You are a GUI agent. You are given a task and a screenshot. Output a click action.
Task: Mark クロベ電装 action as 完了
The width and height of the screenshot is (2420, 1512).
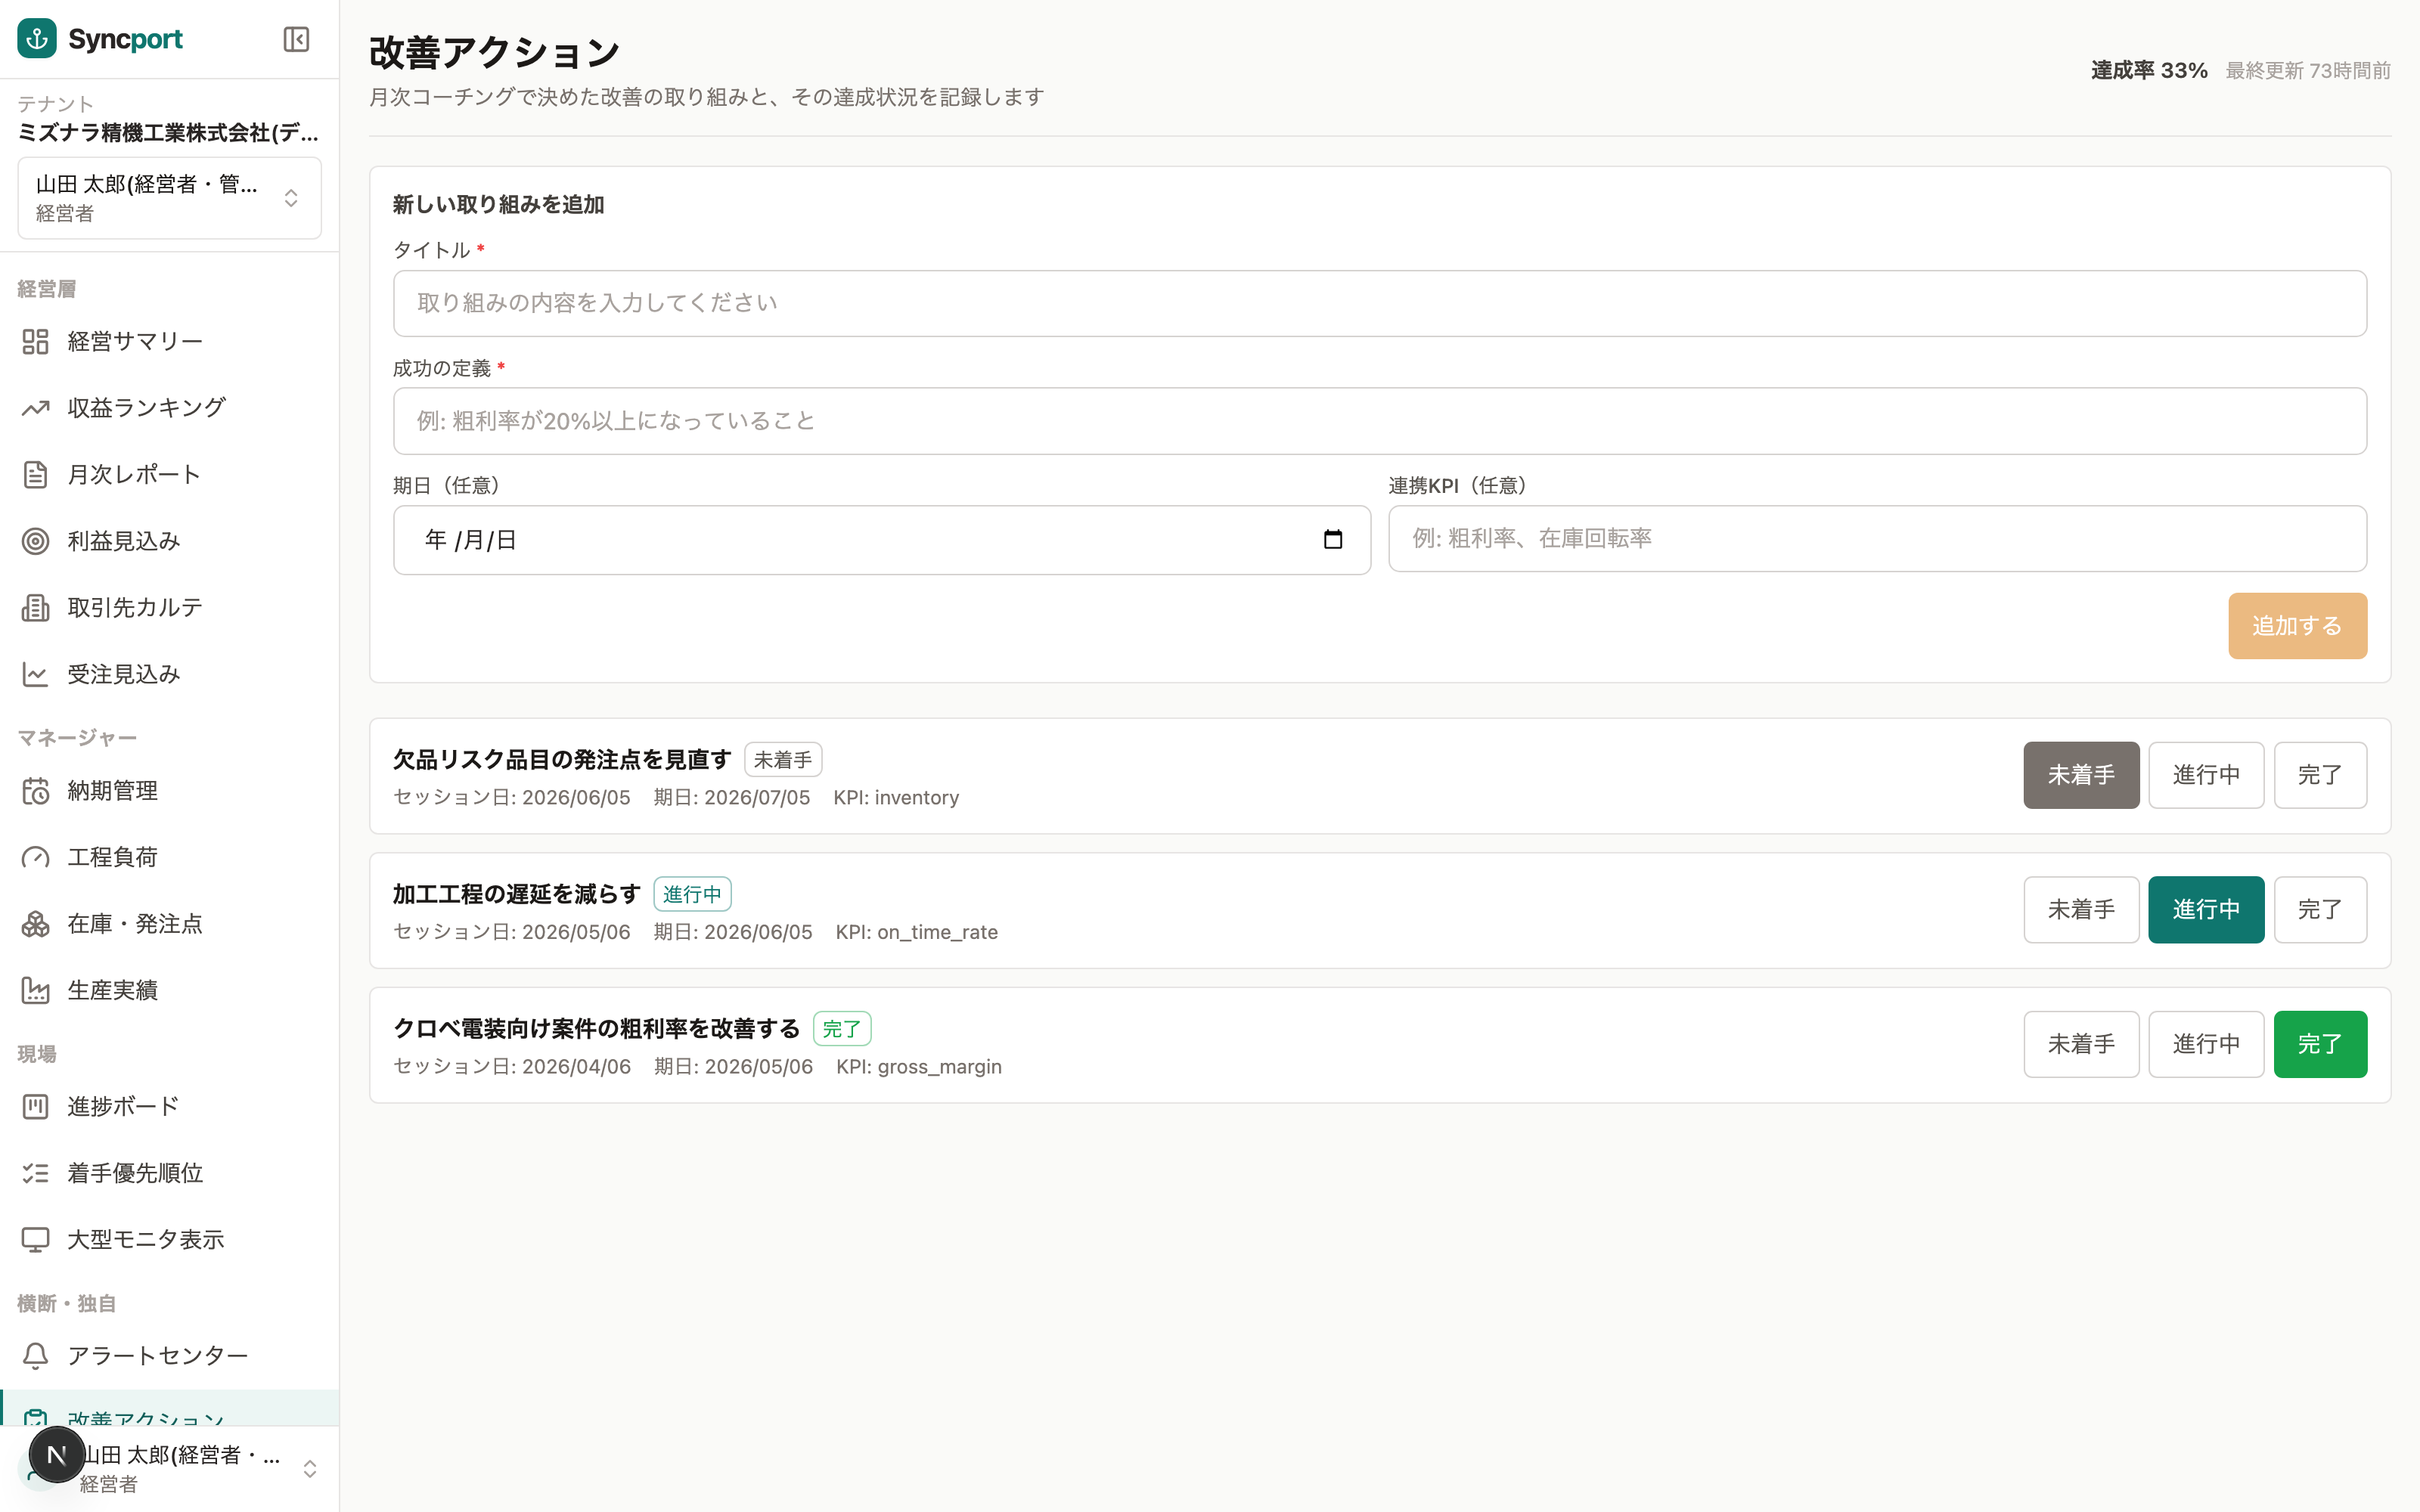point(2320,1044)
